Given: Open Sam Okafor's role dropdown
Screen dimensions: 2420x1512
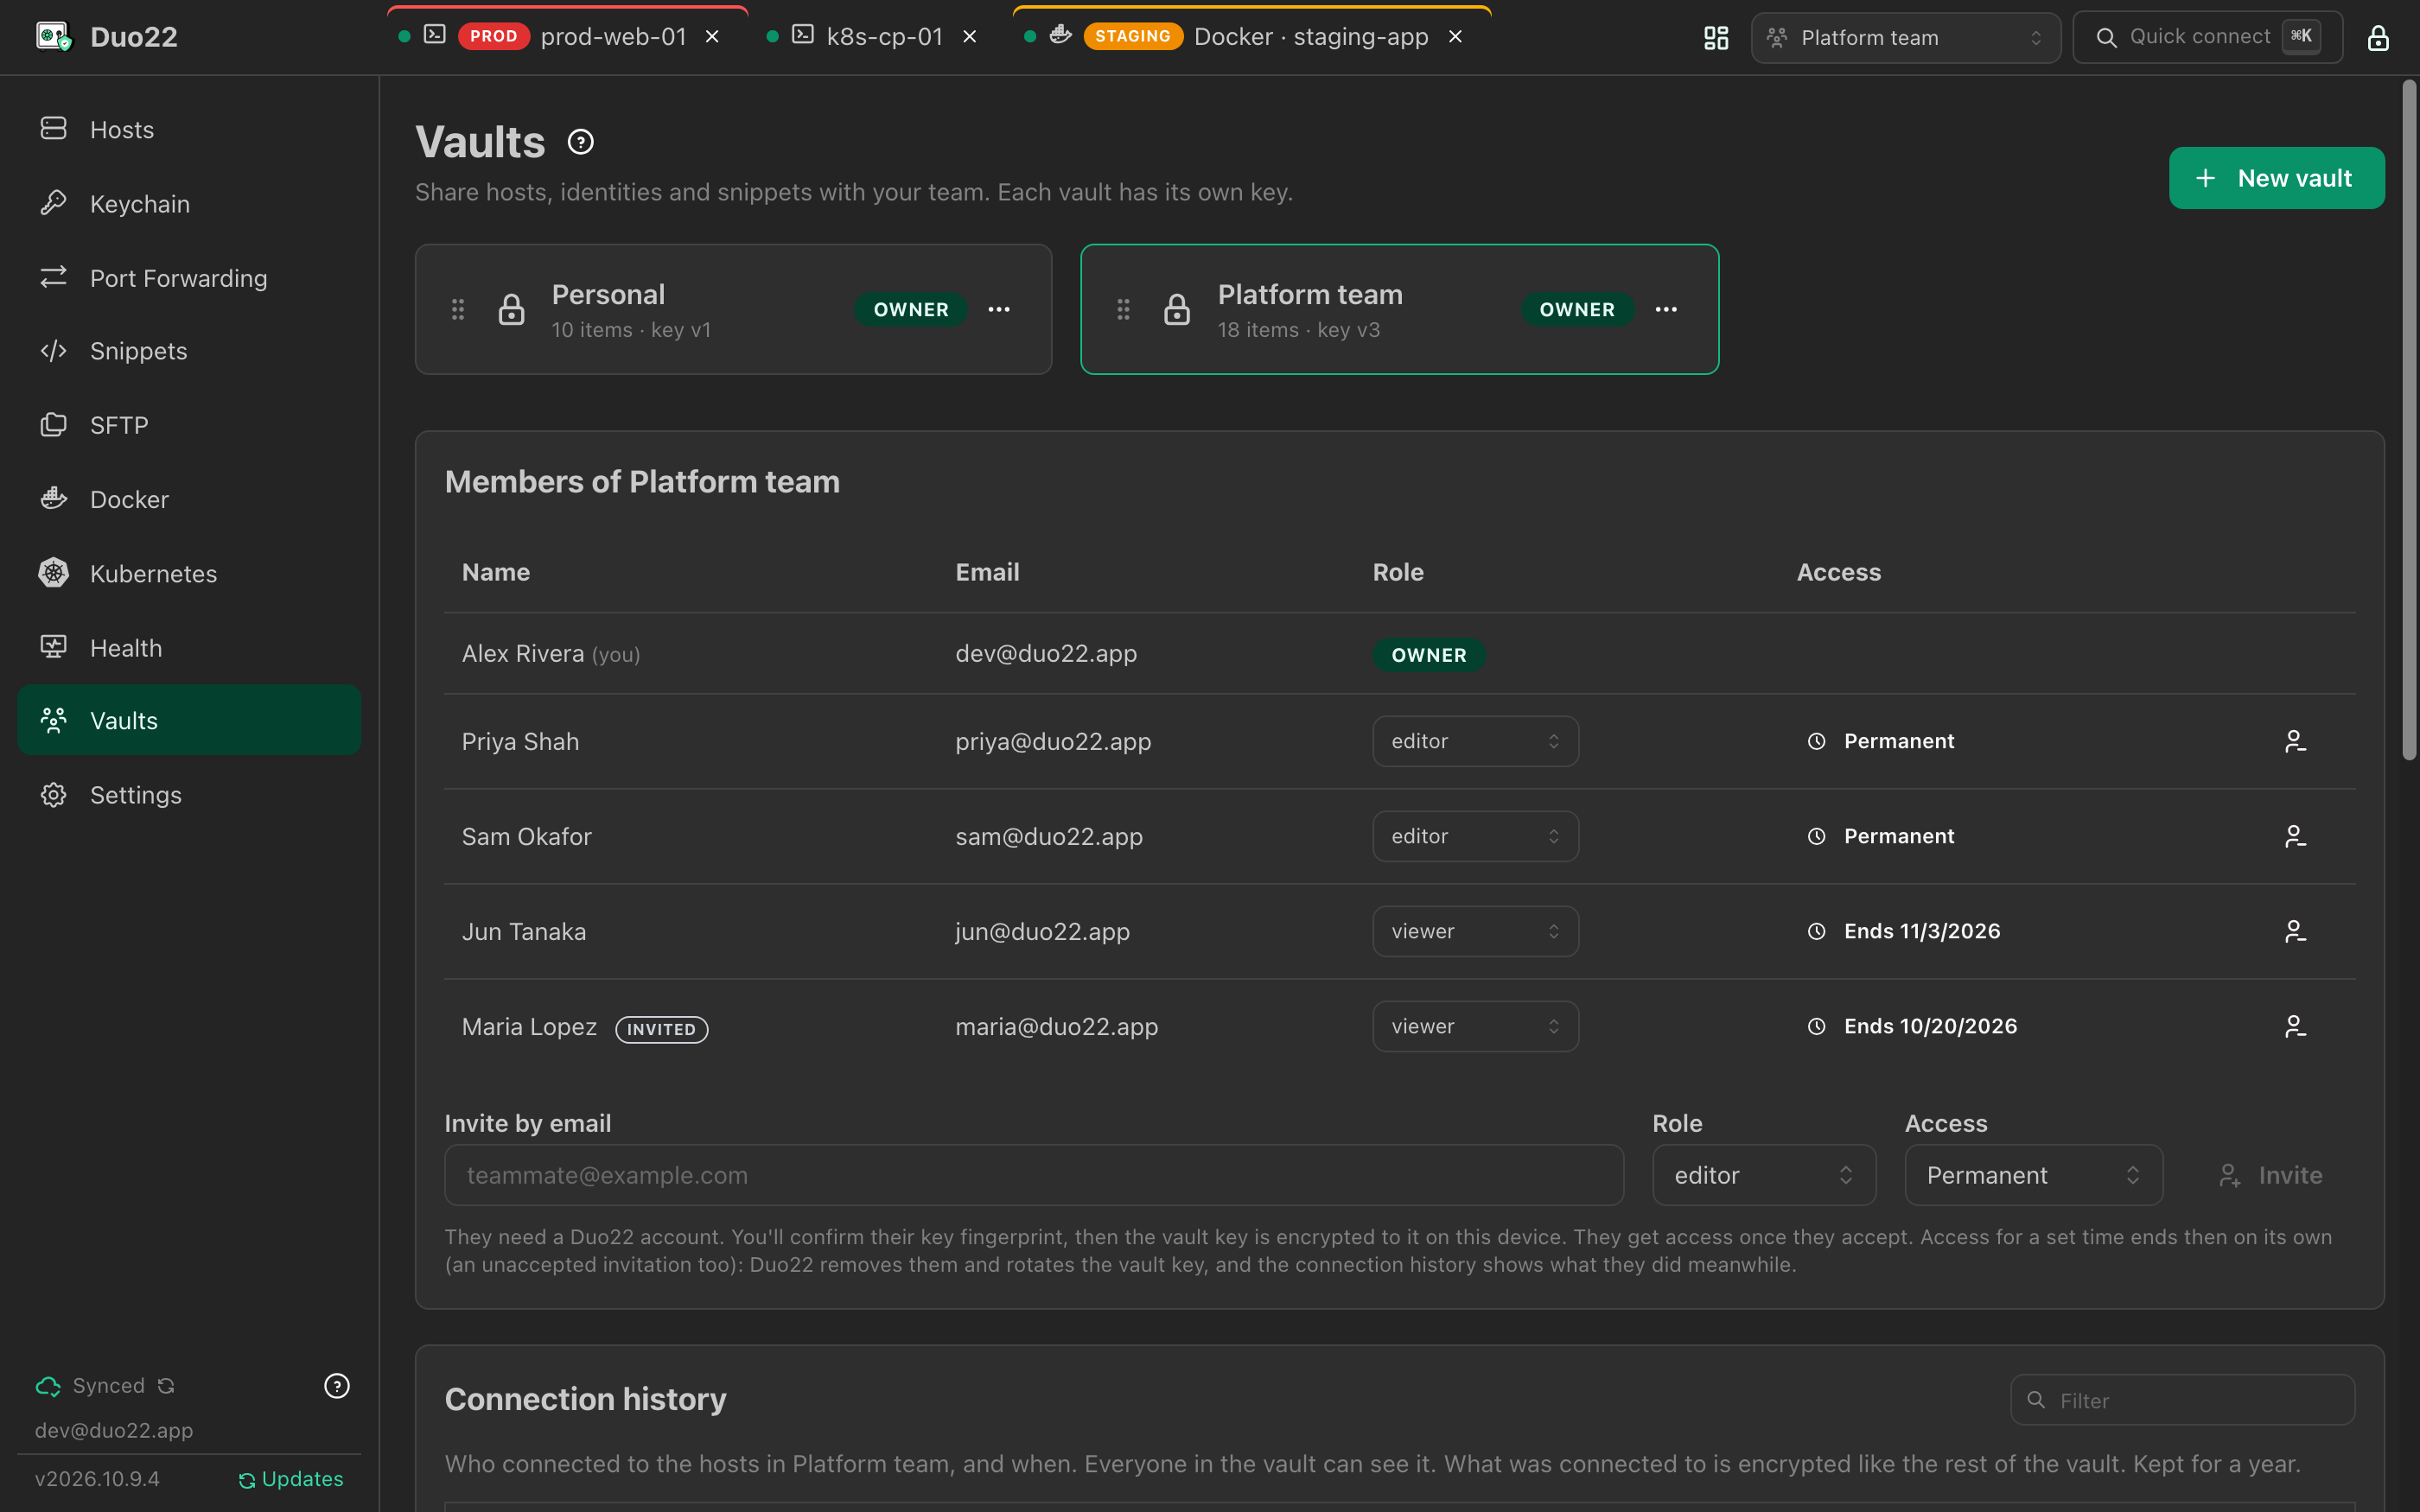Looking at the screenshot, I should point(1475,836).
